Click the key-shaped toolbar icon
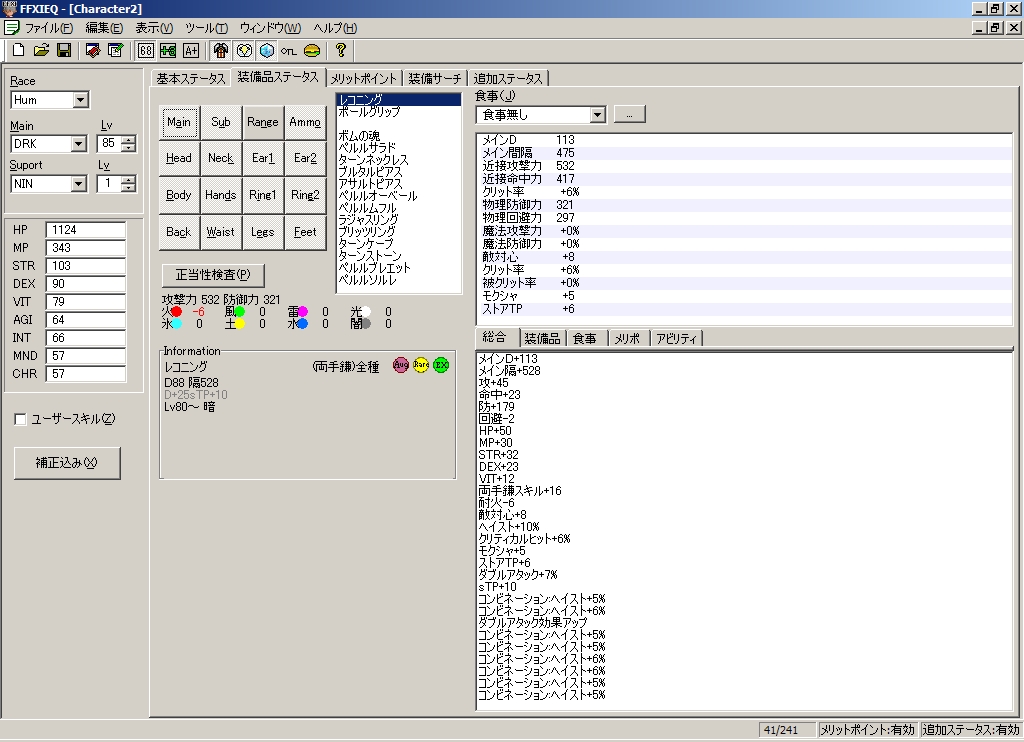1024x742 pixels. click(289, 51)
